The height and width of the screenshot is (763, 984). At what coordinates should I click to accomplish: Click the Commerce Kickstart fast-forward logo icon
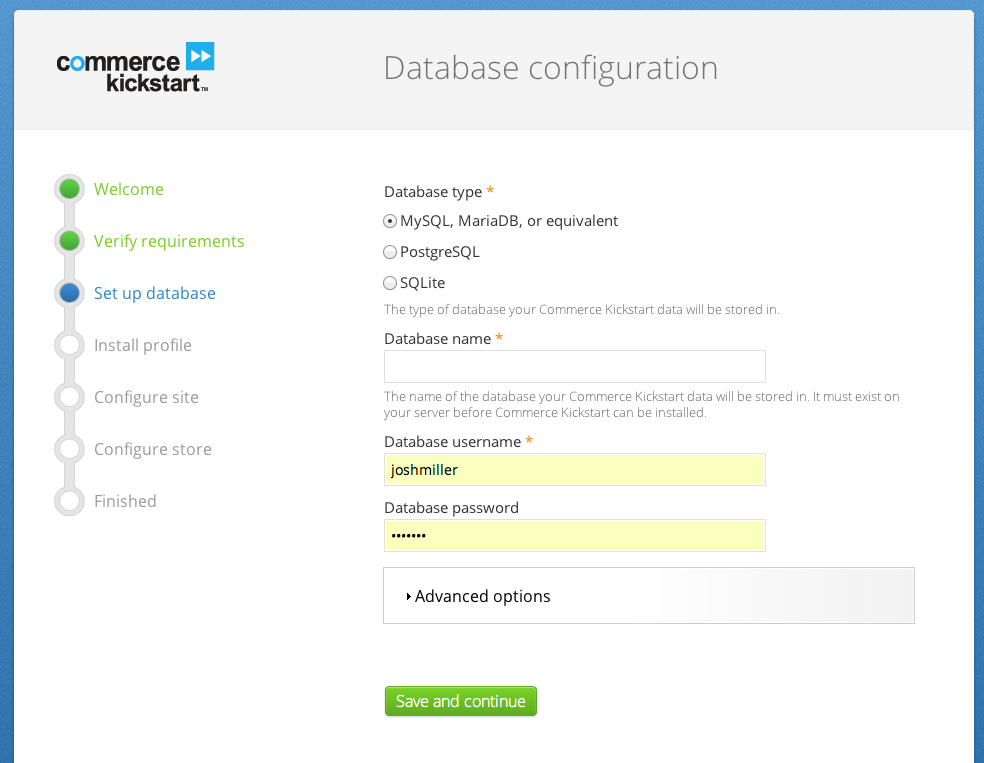pos(200,56)
